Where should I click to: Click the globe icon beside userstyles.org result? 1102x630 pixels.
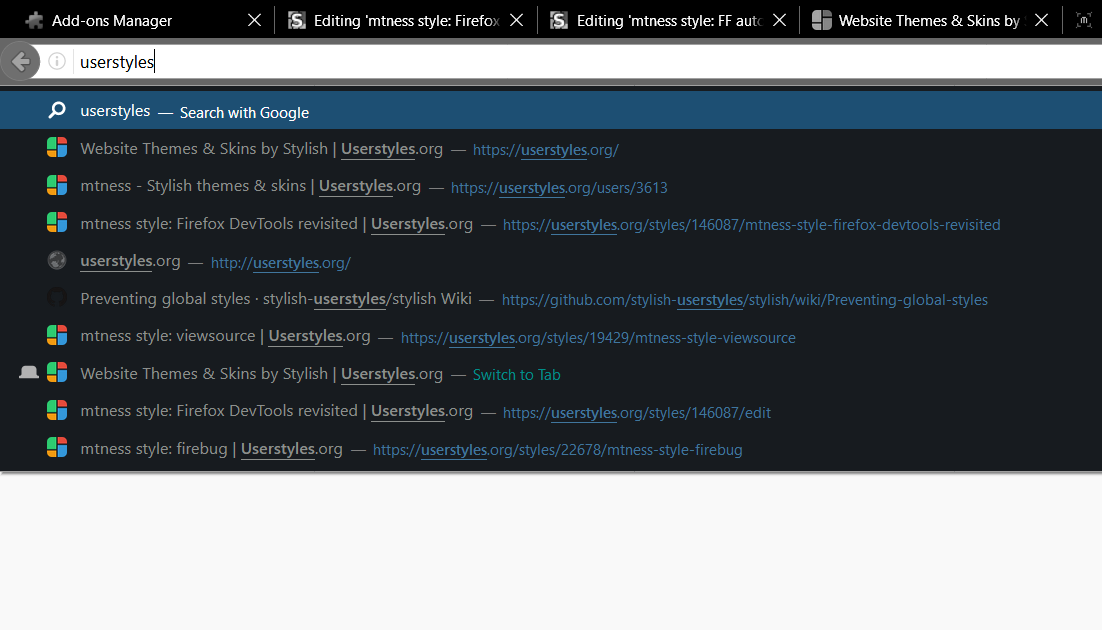(x=57, y=261)
